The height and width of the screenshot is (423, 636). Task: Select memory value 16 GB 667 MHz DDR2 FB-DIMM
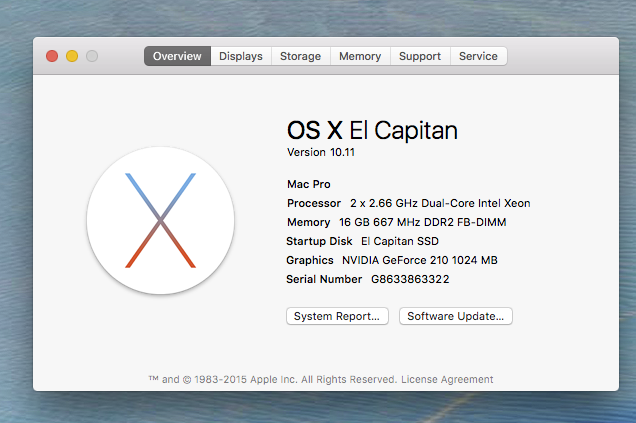coord(423,222)
